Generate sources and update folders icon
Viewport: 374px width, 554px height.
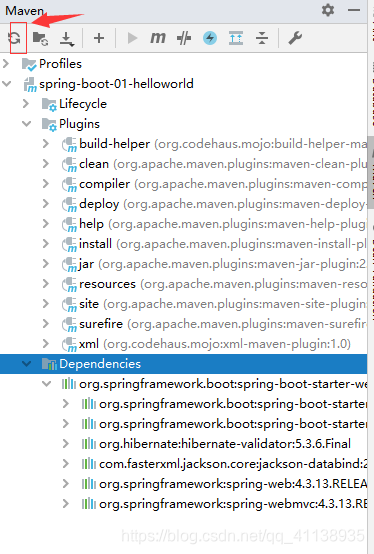click(40, 38)
